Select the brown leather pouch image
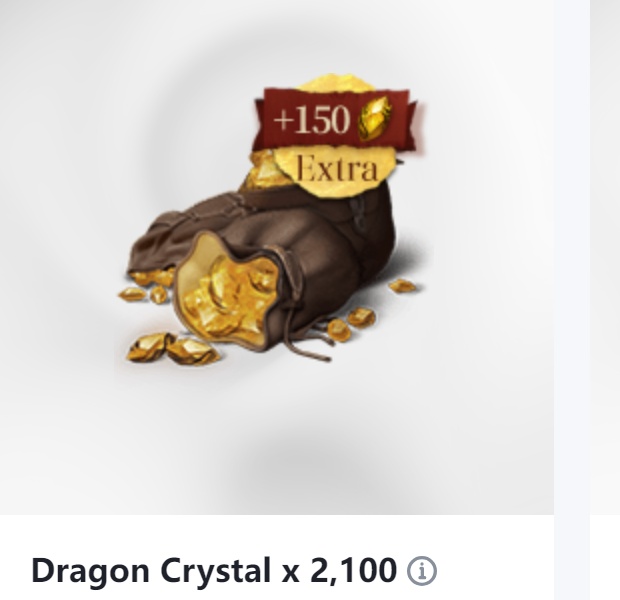Screen dimensions: 620x600 point(261,265)
